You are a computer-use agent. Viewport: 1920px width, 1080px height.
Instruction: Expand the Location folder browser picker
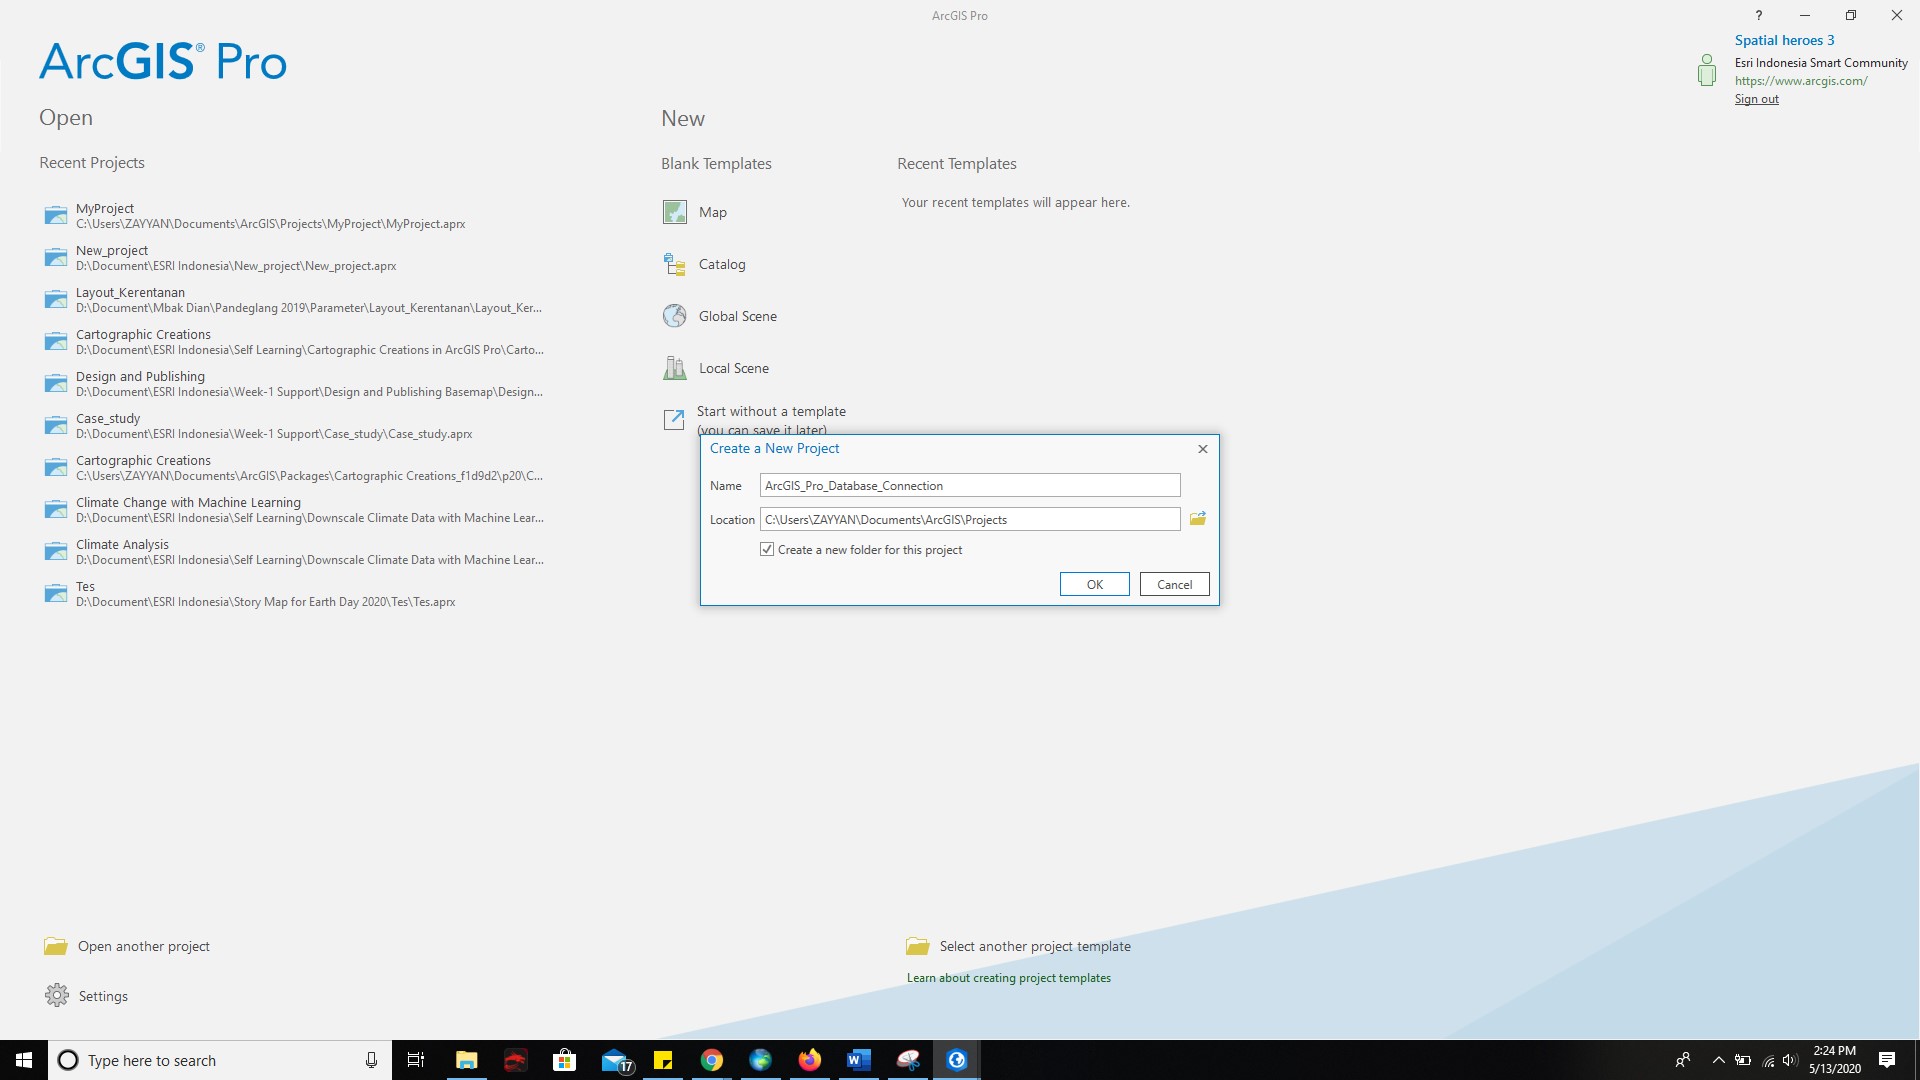(1197, 518)
